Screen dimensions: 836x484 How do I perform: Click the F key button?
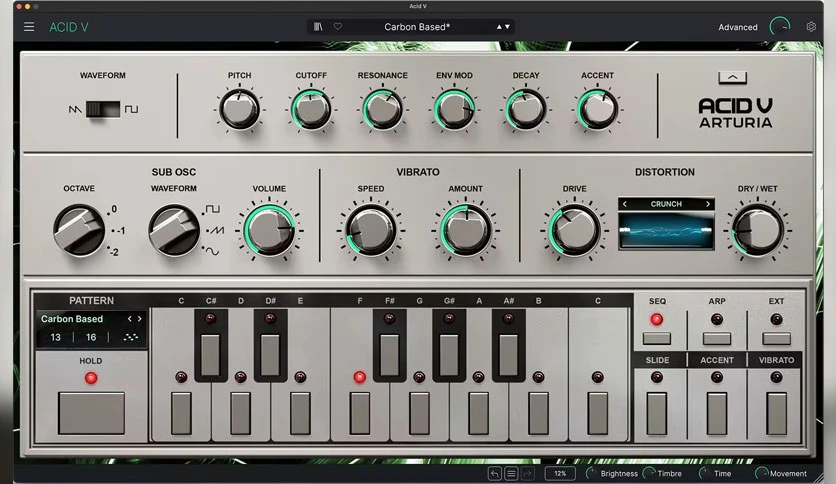tap(360, 414)
